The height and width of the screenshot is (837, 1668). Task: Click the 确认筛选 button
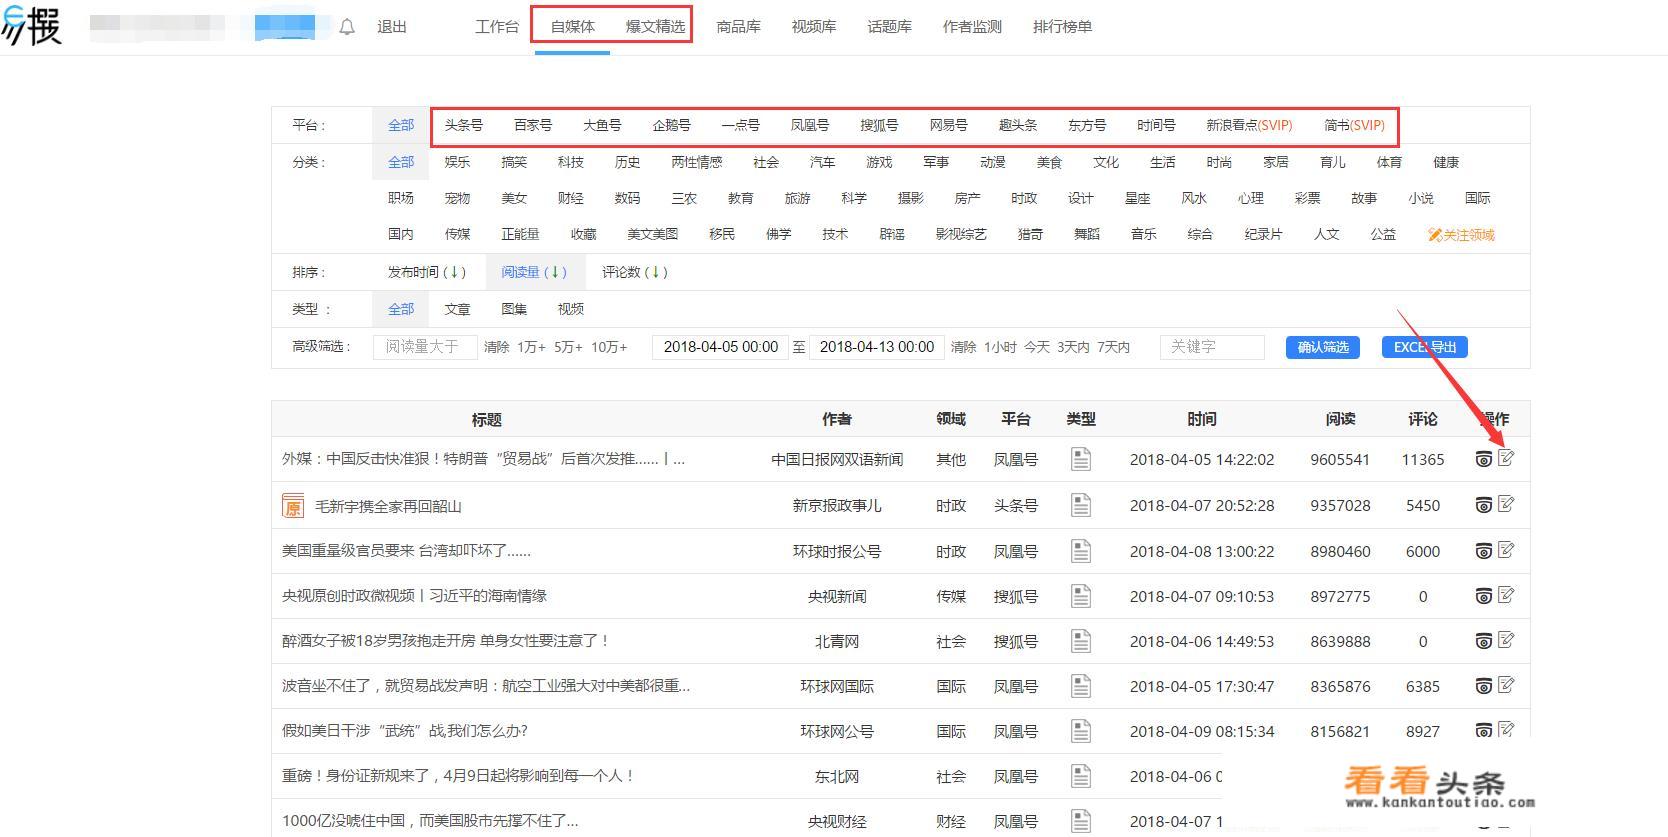[1322, 347]
